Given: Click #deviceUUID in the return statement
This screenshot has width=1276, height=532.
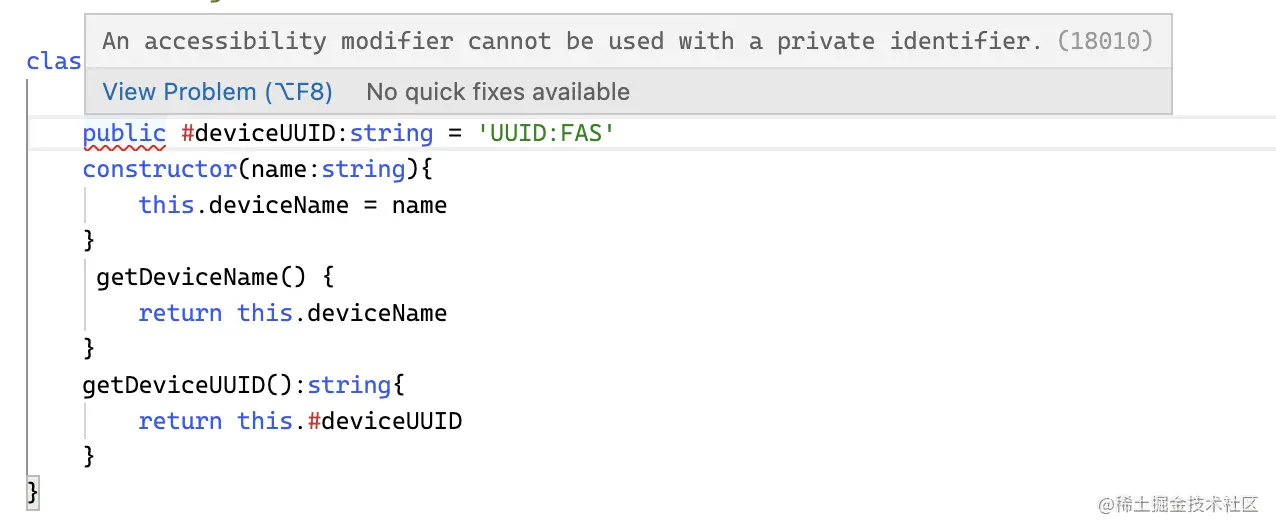Looking at the screenshot, I should click(384, 421).
